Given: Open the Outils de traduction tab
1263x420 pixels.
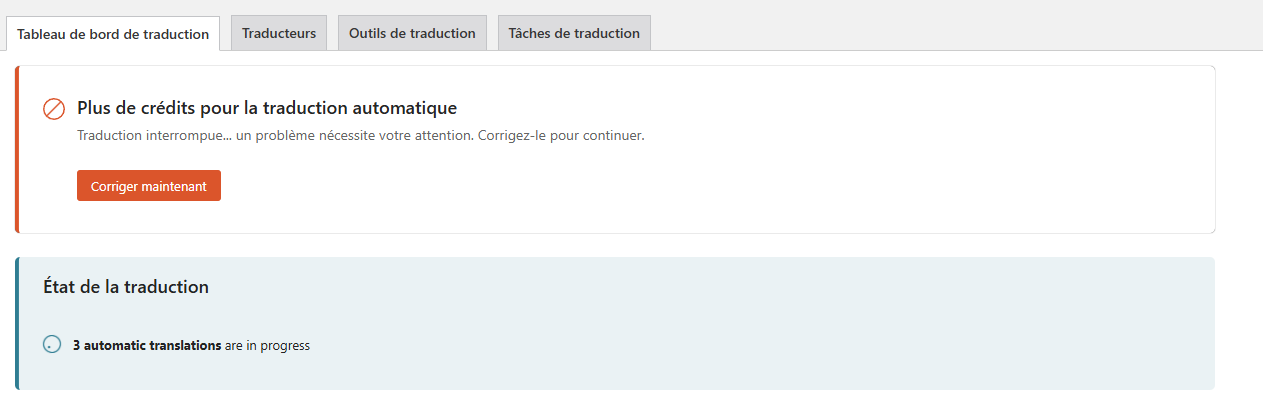Looking at the screenshot, I should click(x=412, y=33).
